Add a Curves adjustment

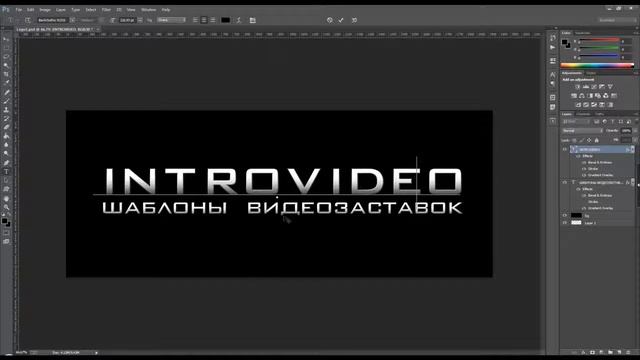tap(594, 87)
